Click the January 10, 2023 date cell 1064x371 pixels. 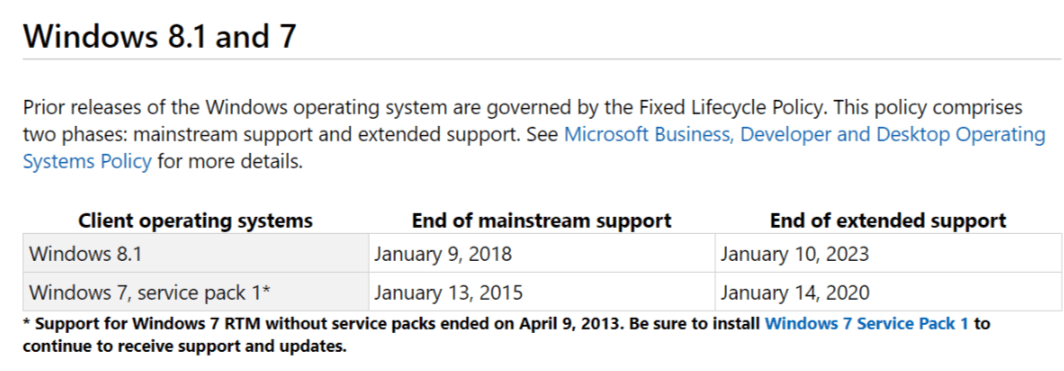(x=888, y=254)
